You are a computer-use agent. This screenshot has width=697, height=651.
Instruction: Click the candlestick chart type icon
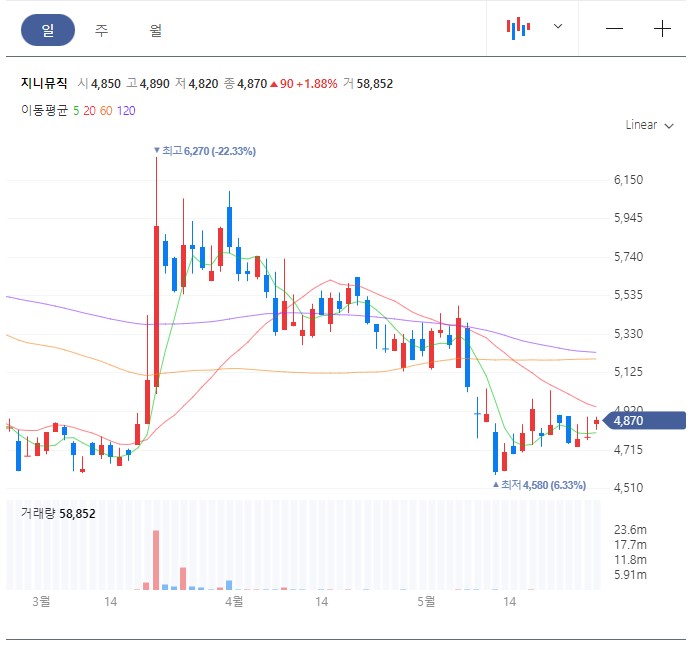coord(518,28)
